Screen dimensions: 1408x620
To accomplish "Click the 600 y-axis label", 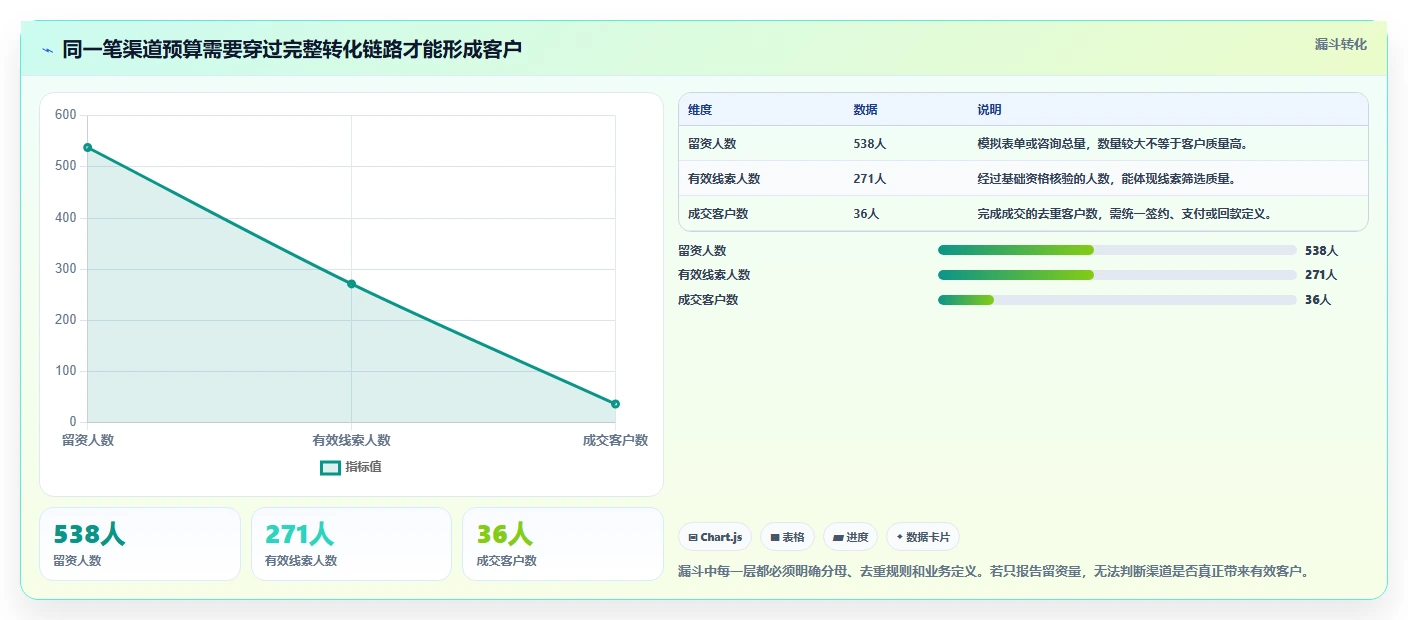I will [66, 115].
